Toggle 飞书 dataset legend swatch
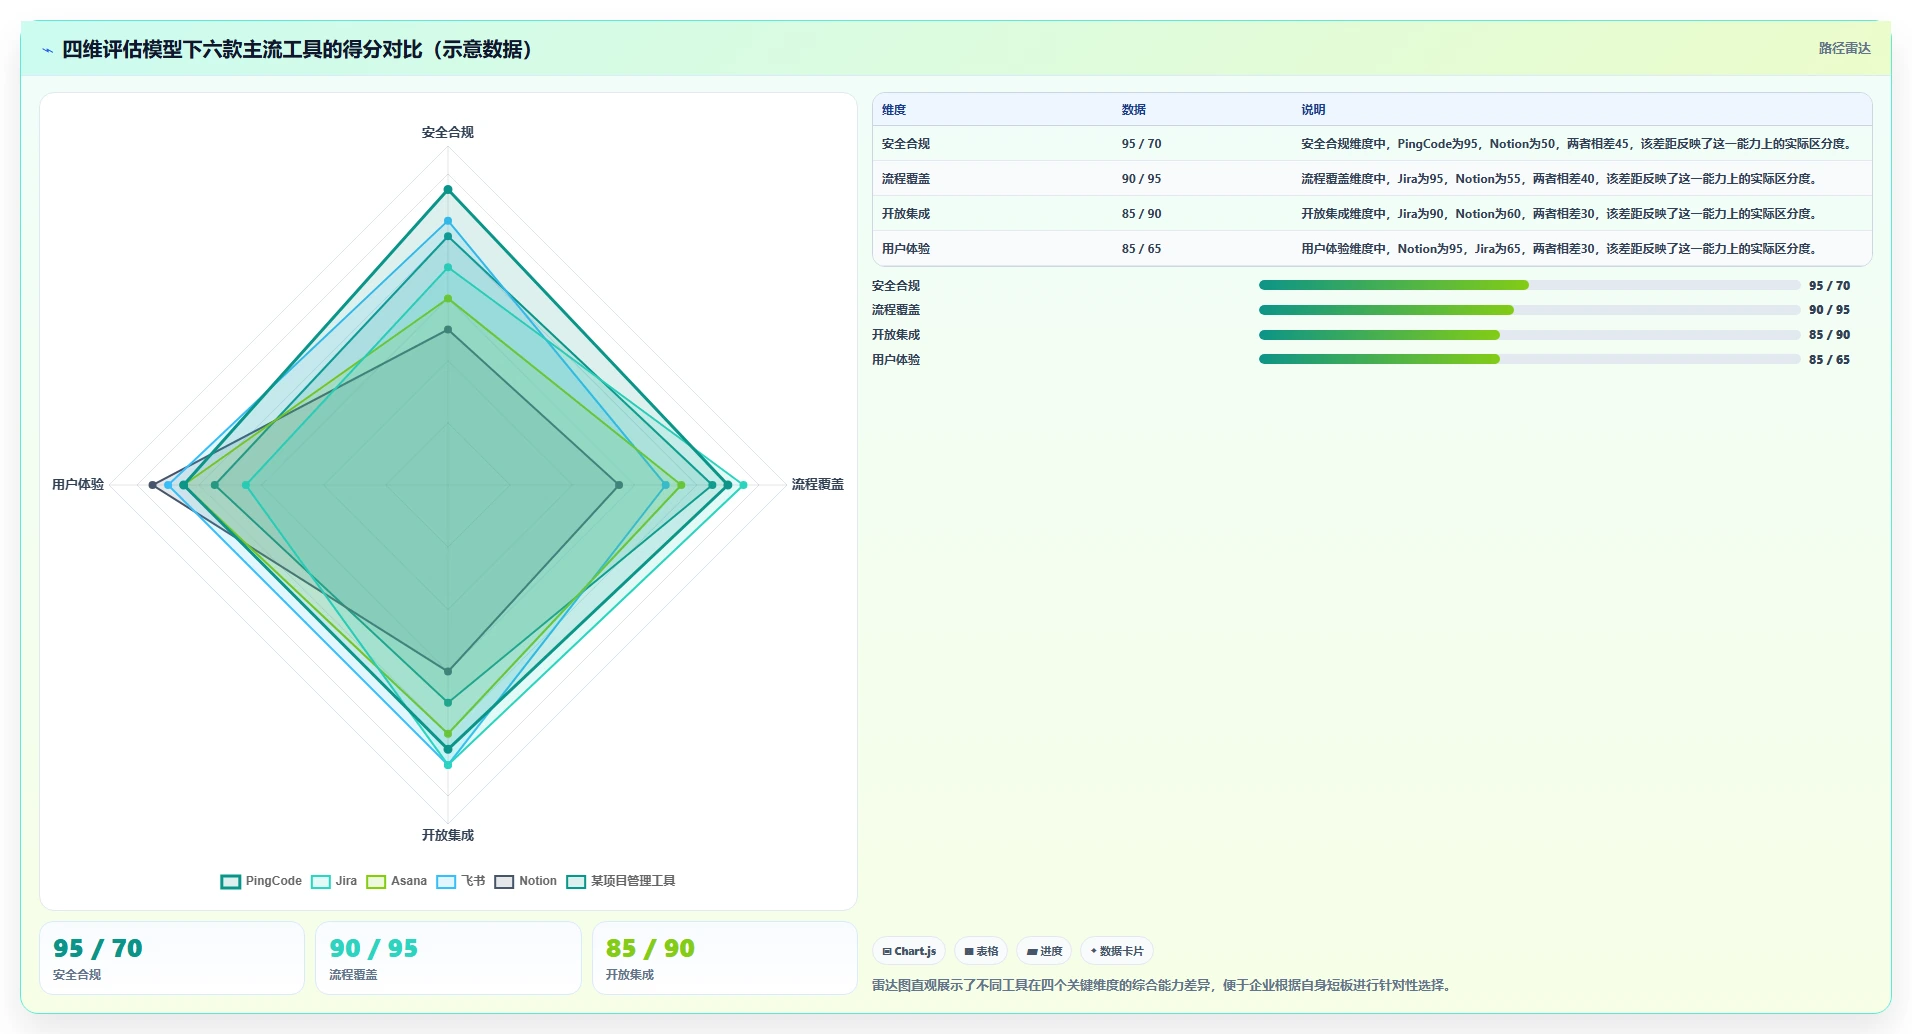This screenshot has width=1912, height=1034. coord(446,882)
